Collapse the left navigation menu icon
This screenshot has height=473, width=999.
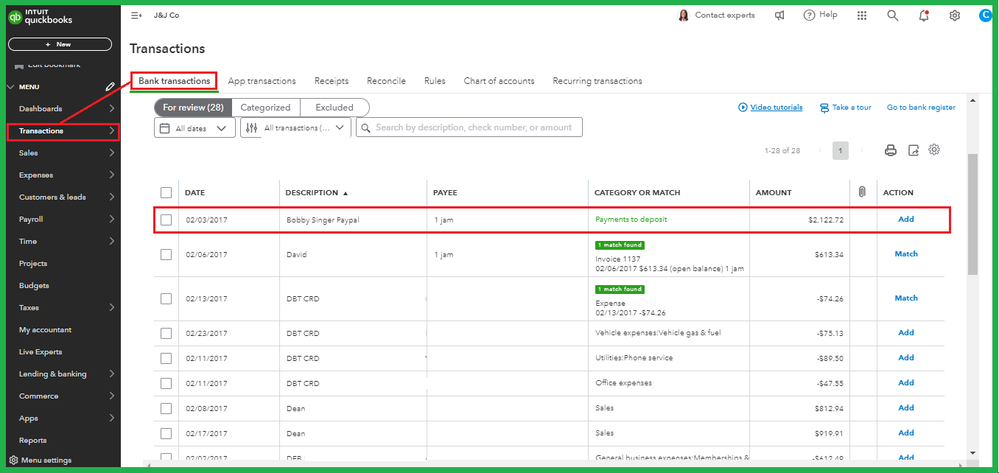[136, 16]
